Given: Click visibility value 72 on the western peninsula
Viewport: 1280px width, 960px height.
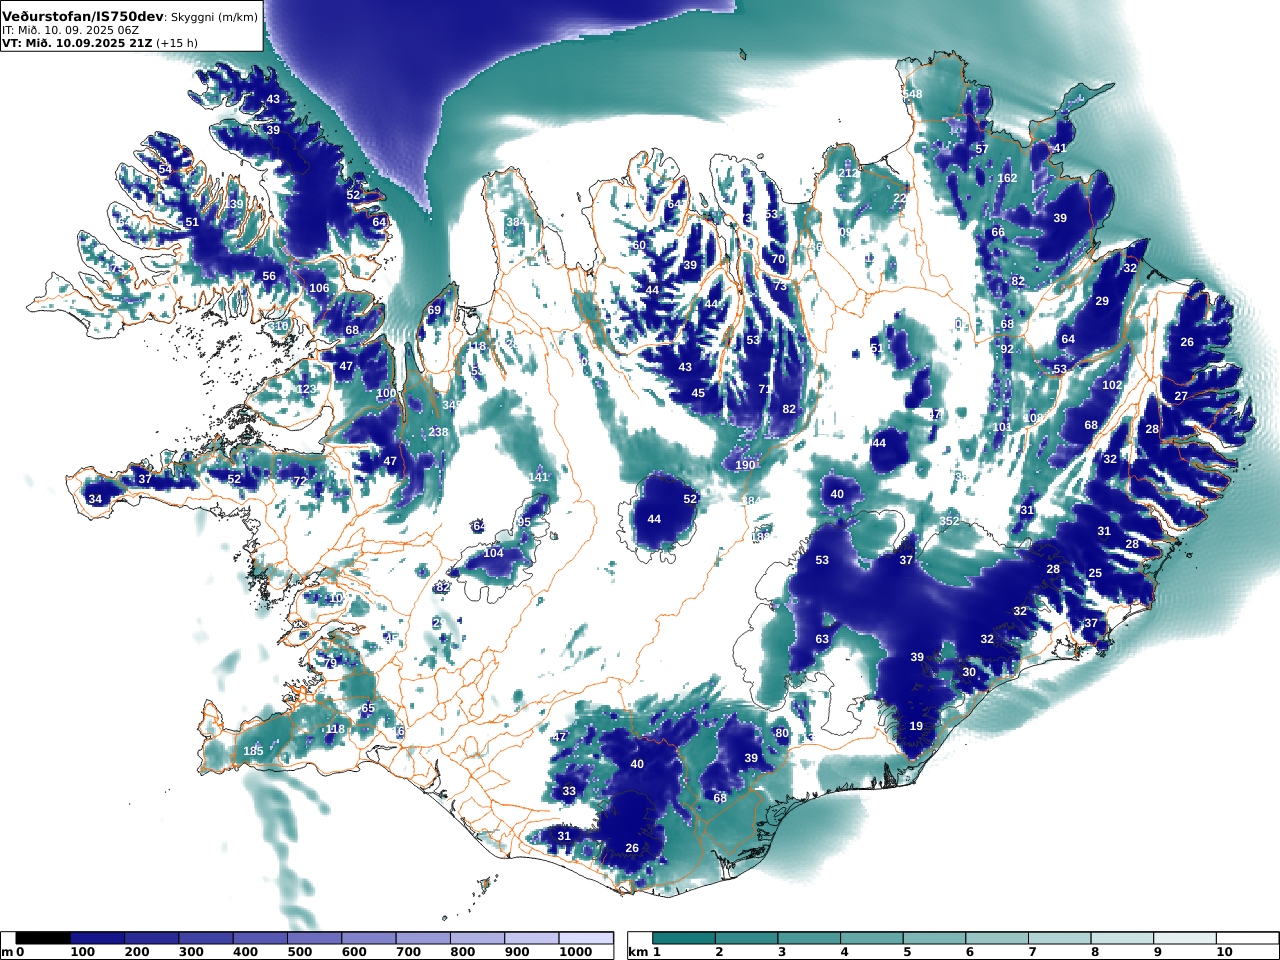Looking at the screenshot, I should [300, 482].
